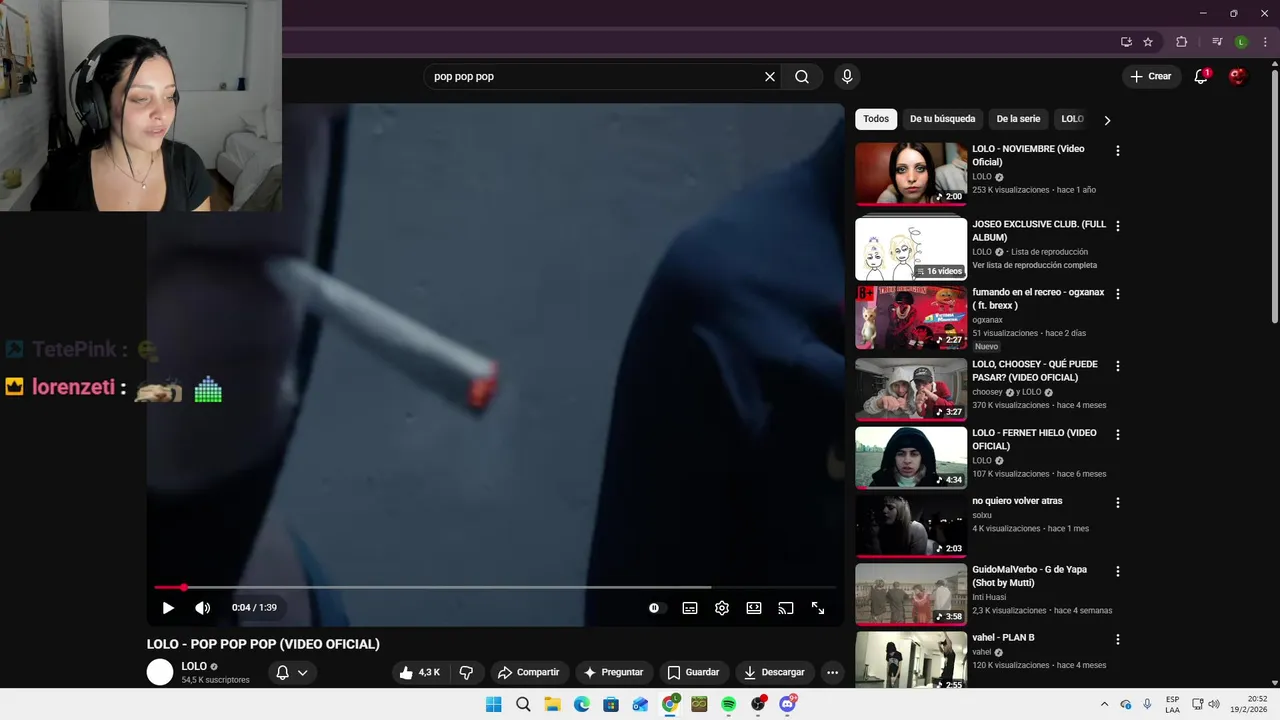The height and width of the screenshot is (720, 1280).
Task: Click the Crear button
Action: tap(1151, 77)
